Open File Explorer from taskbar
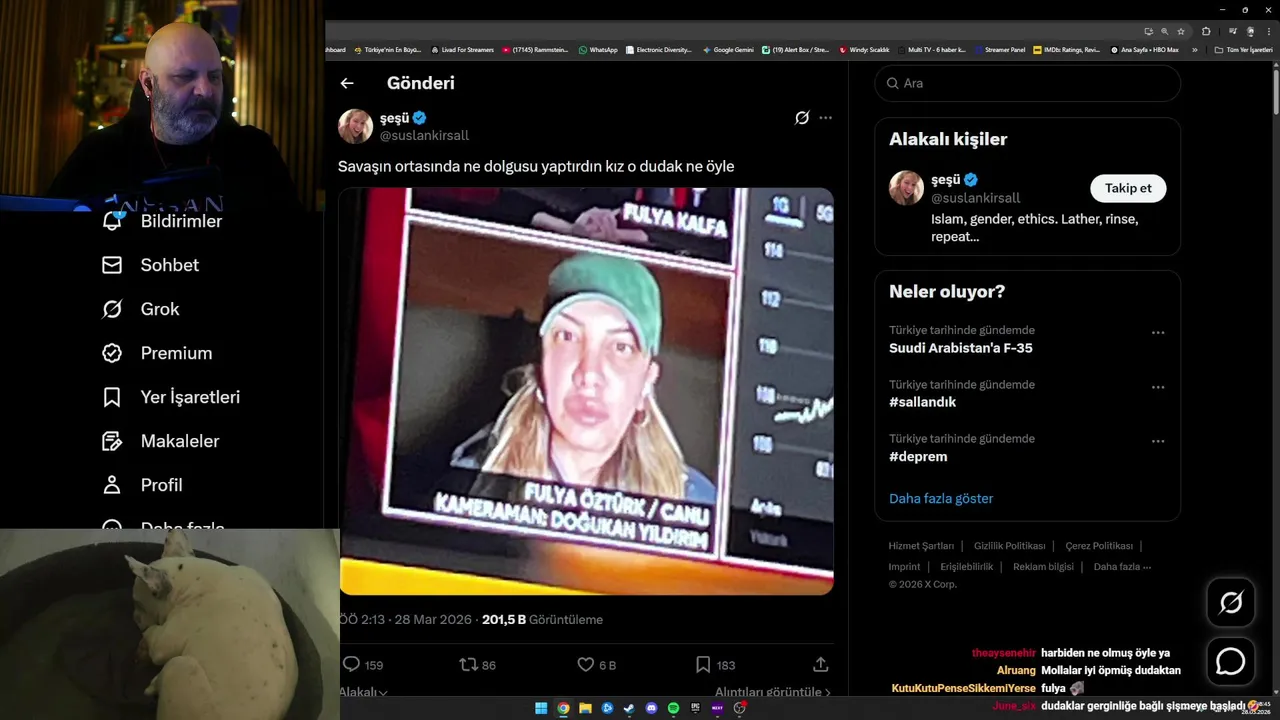The image size is (1280, 720). (x=585, y=708)
